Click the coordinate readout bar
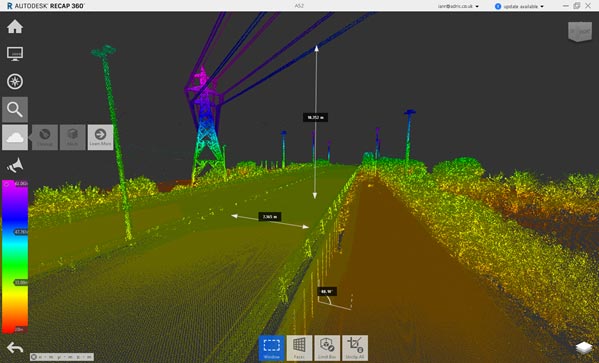Screen dimensions: 599x363 [x=62, y=357]
